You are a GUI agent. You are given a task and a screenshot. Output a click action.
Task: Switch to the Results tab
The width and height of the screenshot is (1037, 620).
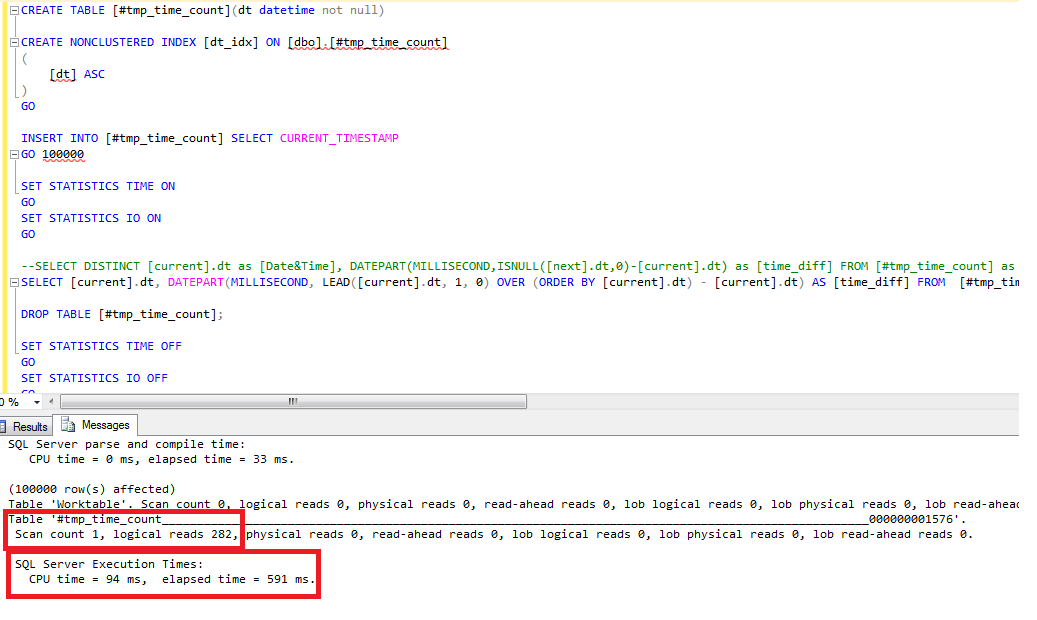pyautogui.click(x=27, y=426)
